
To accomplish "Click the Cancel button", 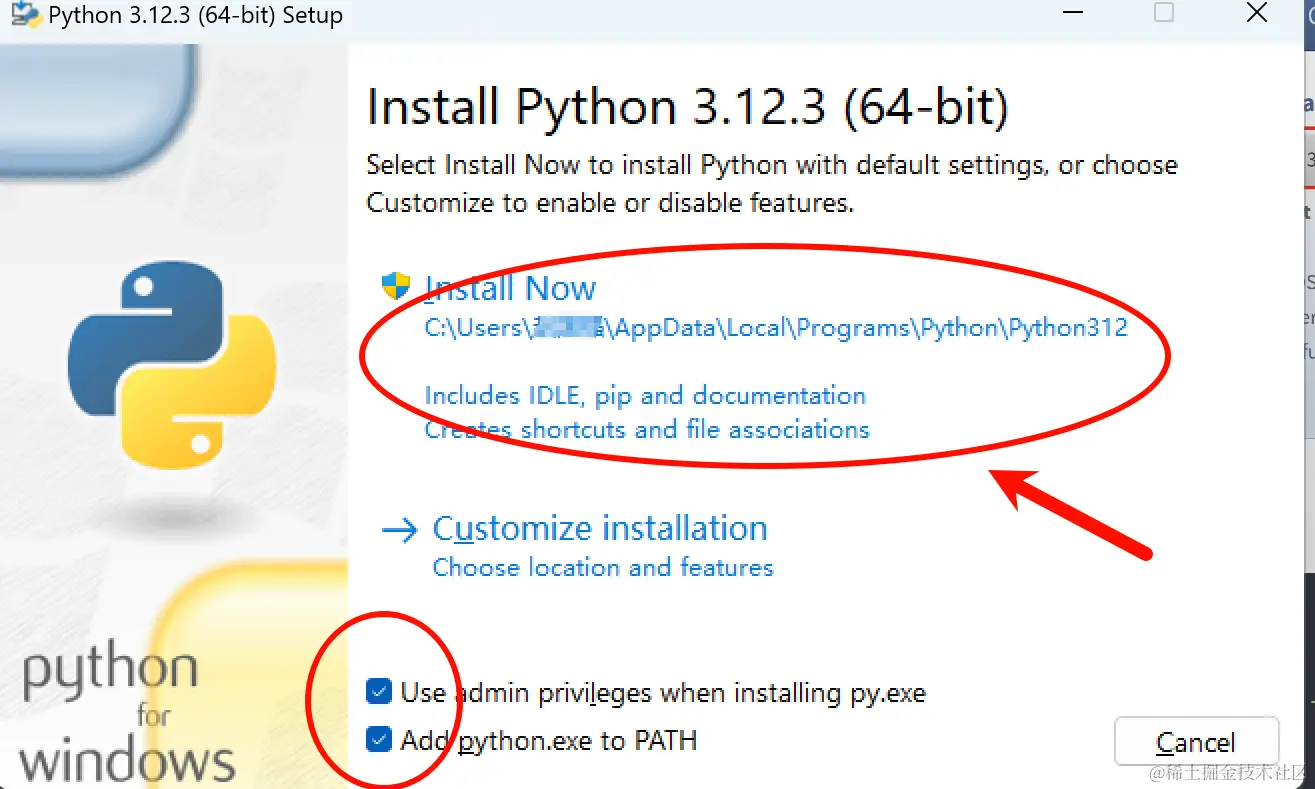I will click(1196, 743).
